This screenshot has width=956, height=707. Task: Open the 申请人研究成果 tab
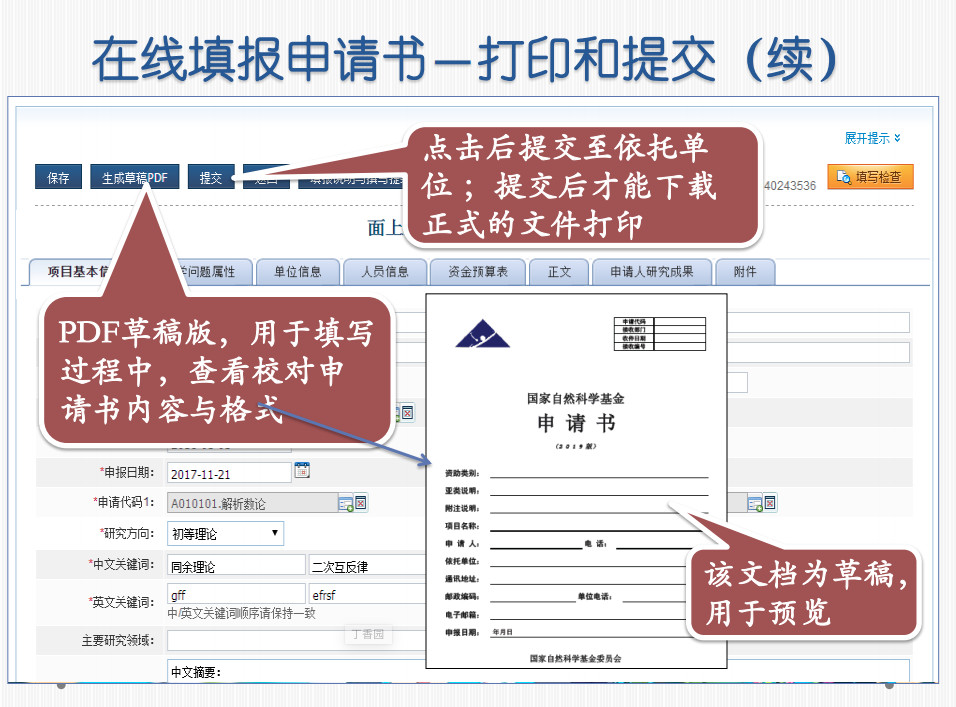652,272
